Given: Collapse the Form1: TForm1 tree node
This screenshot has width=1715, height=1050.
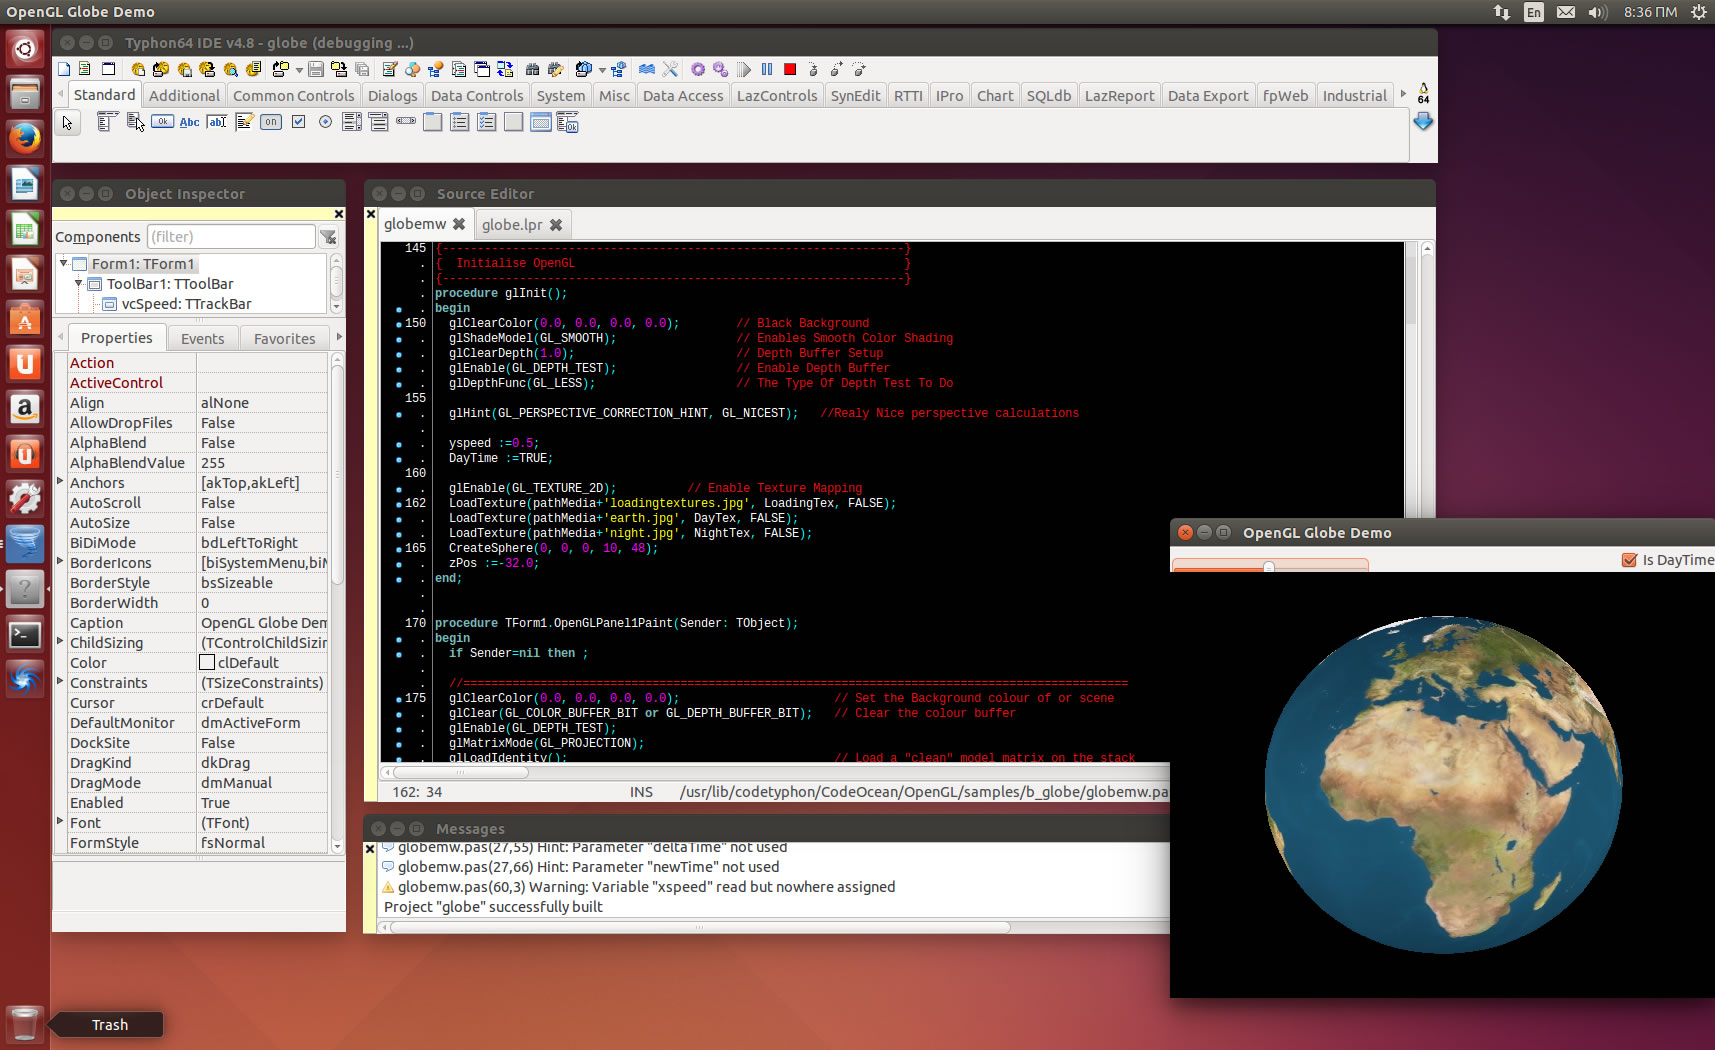Looking at the screenshot, I should (63, 263).
